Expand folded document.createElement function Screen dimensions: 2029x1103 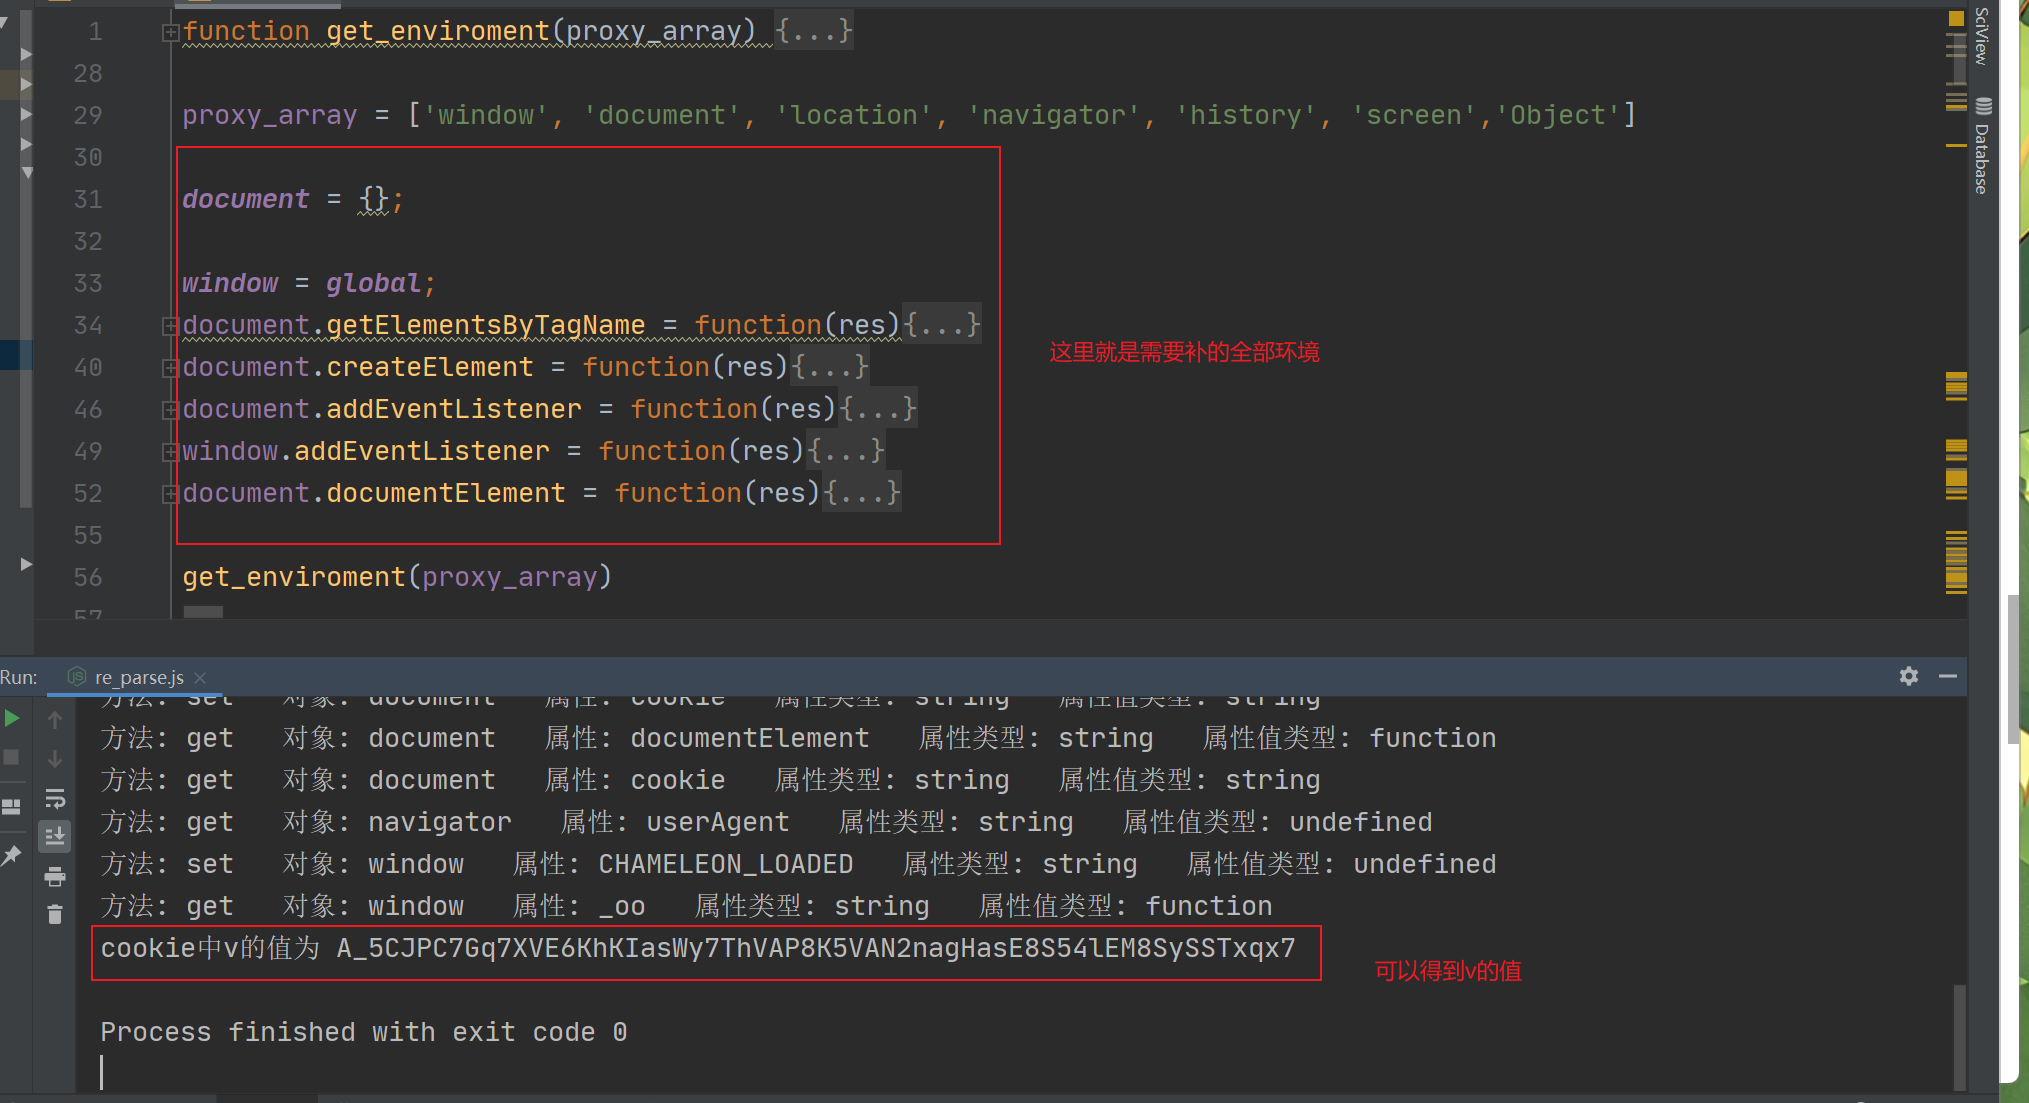pos(170,367)
